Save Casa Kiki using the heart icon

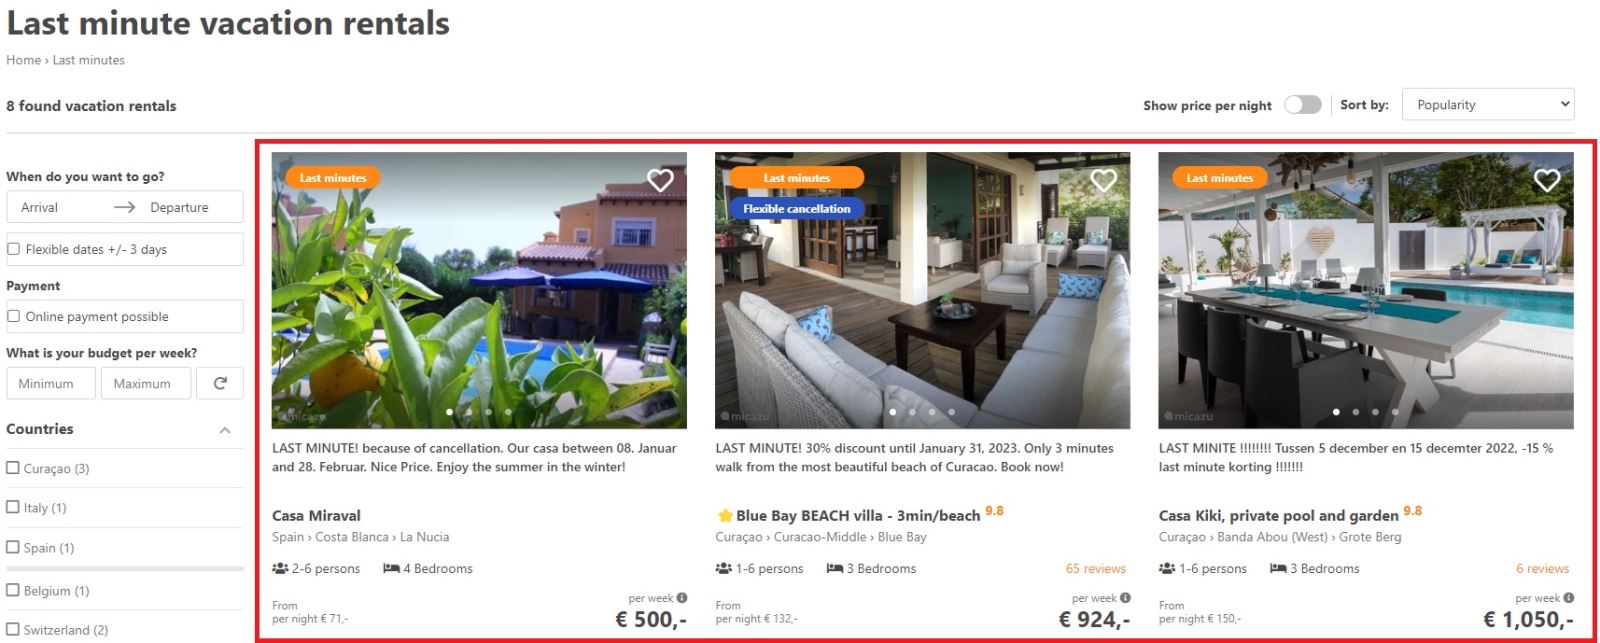tap(1547, 180)
